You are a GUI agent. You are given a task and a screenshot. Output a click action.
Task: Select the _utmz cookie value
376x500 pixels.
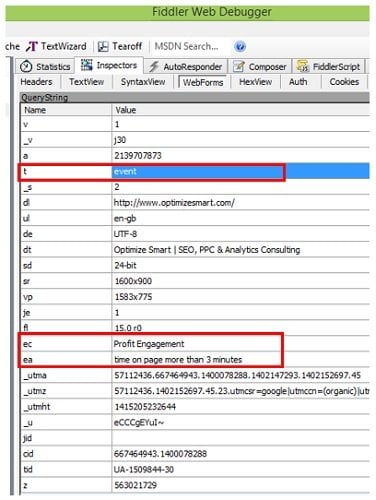click(x=241, y=391)
